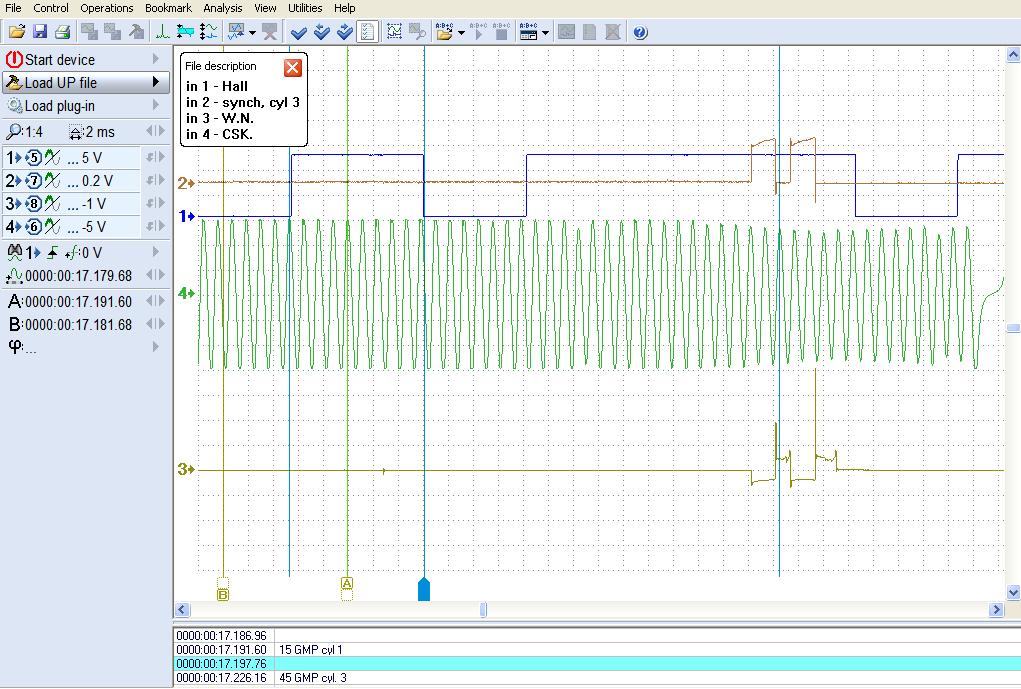This screenshot has width=1021, height=689.
Task: Click cursor A marker on the timeline
Action: (x=347, y=583)
